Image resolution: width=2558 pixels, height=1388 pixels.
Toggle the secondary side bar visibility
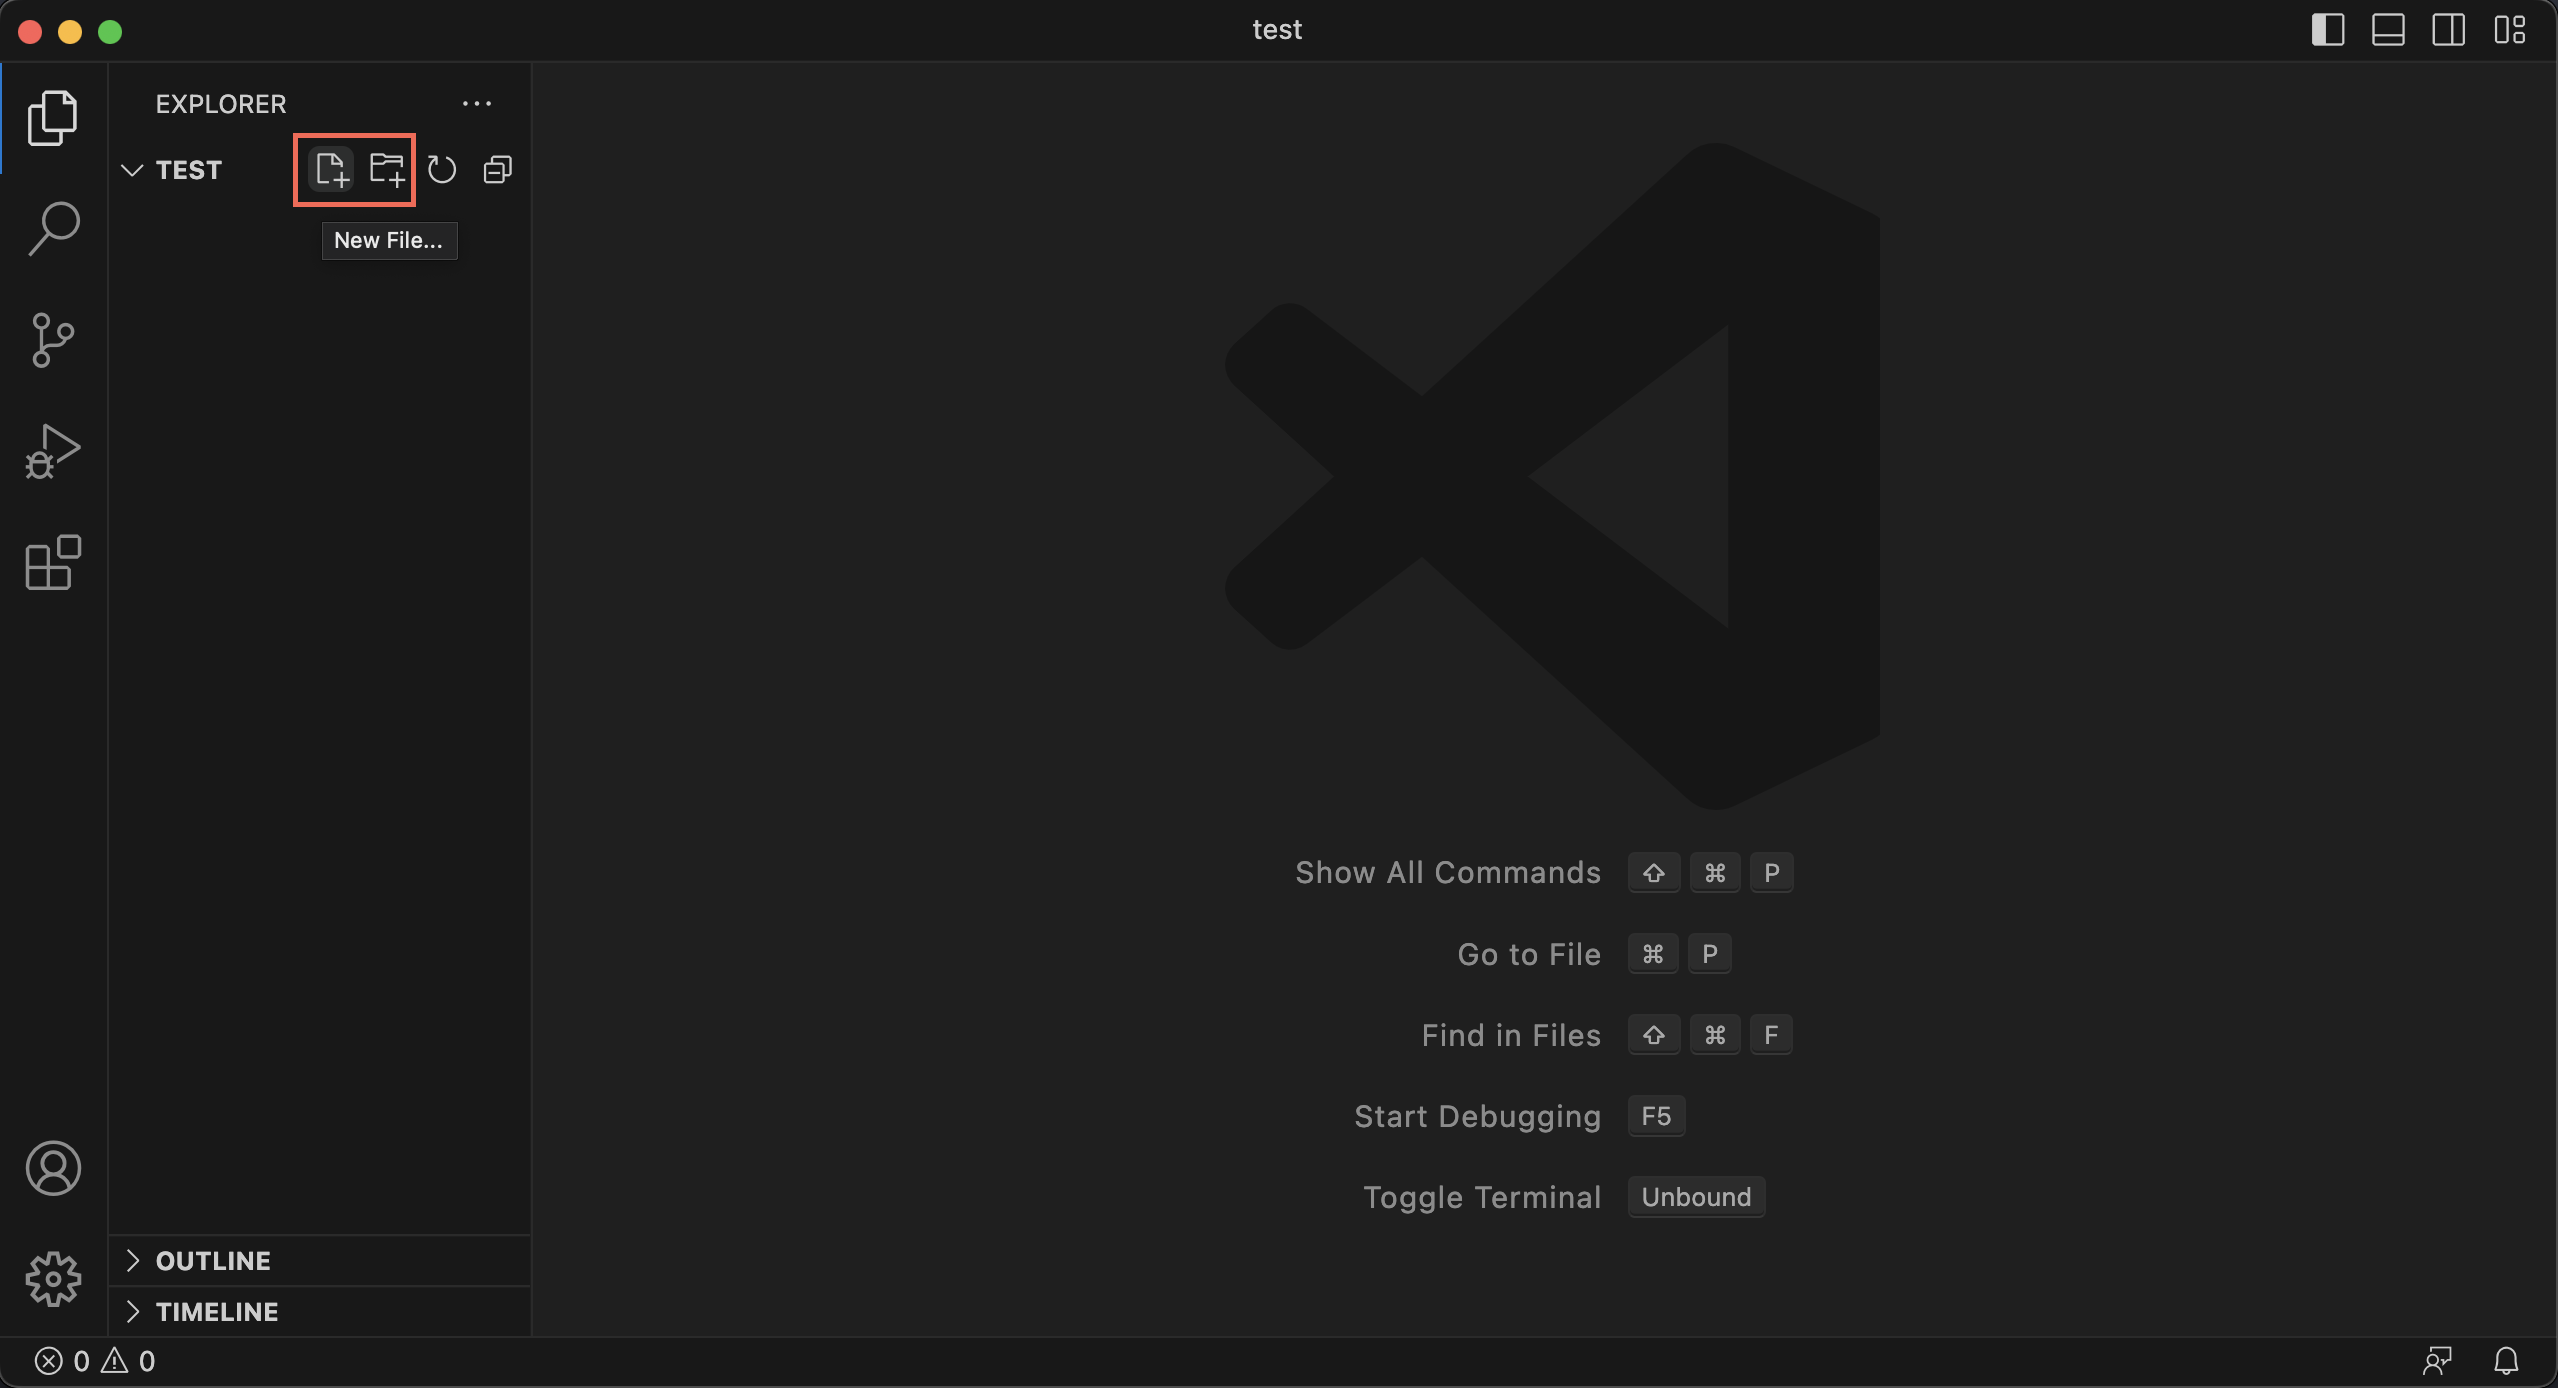pyautogui.click(x=2448, y=30)
